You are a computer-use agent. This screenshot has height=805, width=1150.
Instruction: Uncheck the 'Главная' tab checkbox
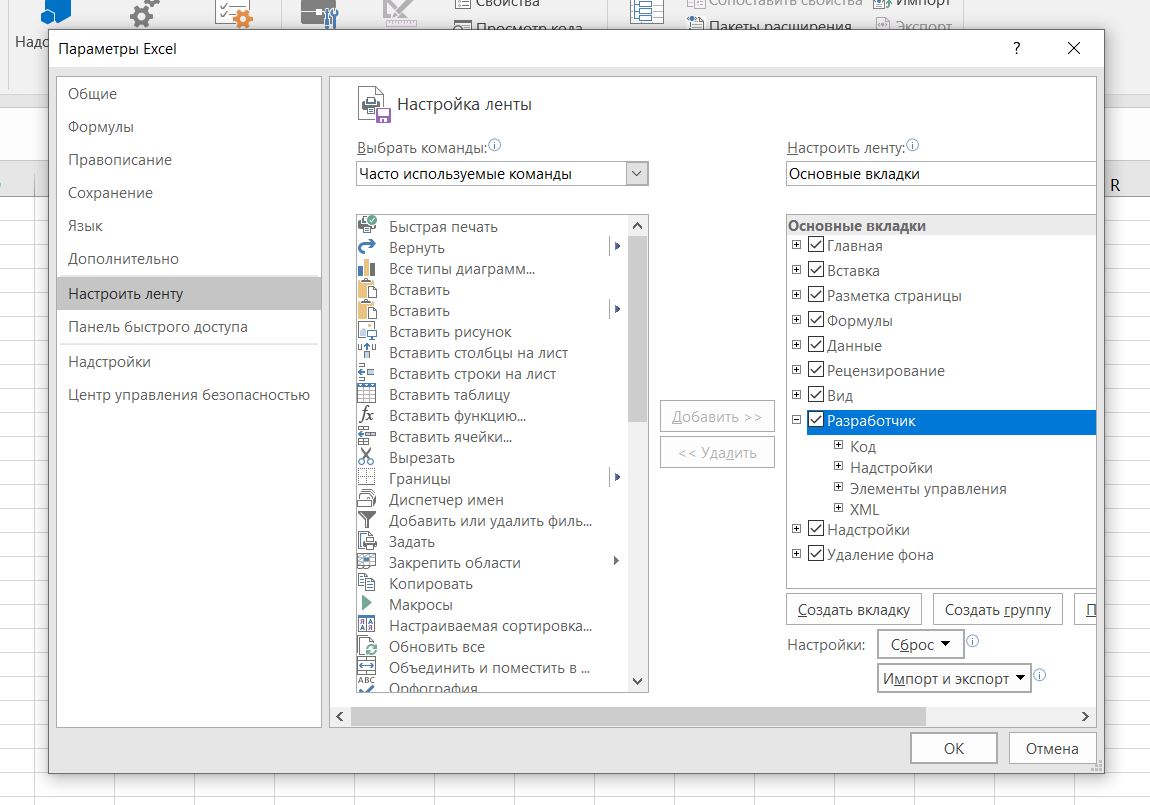tap(816, 245)
